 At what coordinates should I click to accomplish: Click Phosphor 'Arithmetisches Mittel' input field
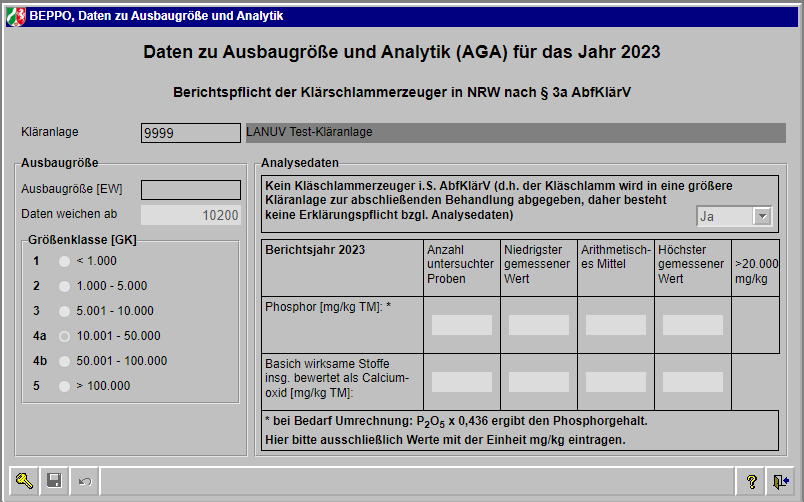click(616, 325)
